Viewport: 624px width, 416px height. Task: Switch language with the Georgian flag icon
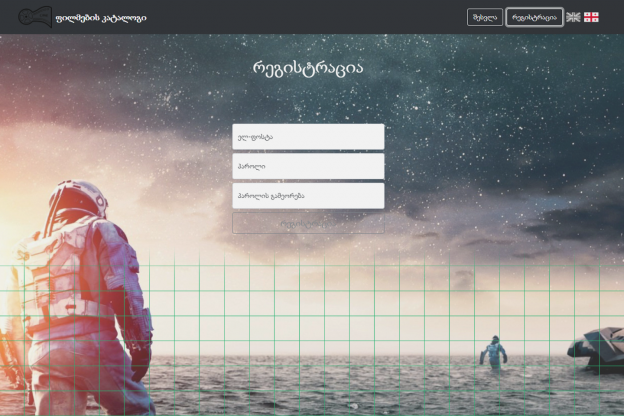pyautogui.click(x=591, y=17)
